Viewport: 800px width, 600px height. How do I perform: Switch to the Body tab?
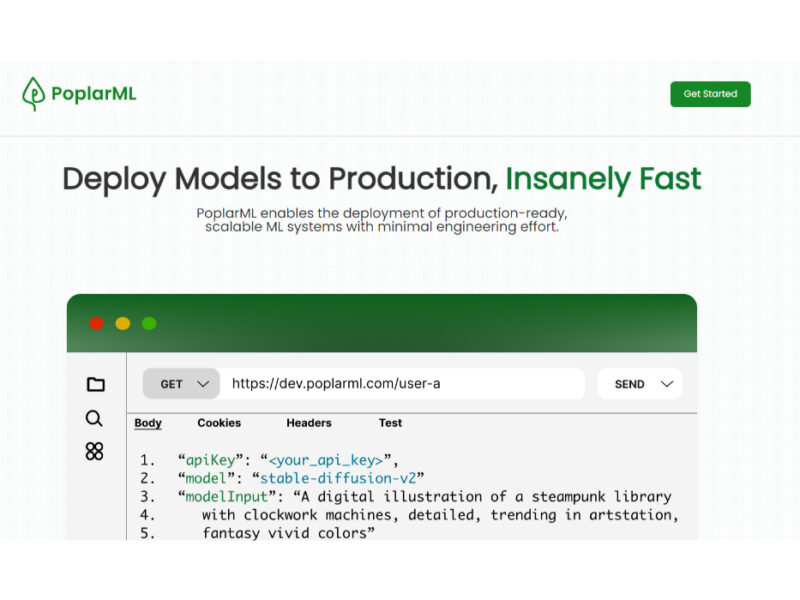click(x=148, y=423)
